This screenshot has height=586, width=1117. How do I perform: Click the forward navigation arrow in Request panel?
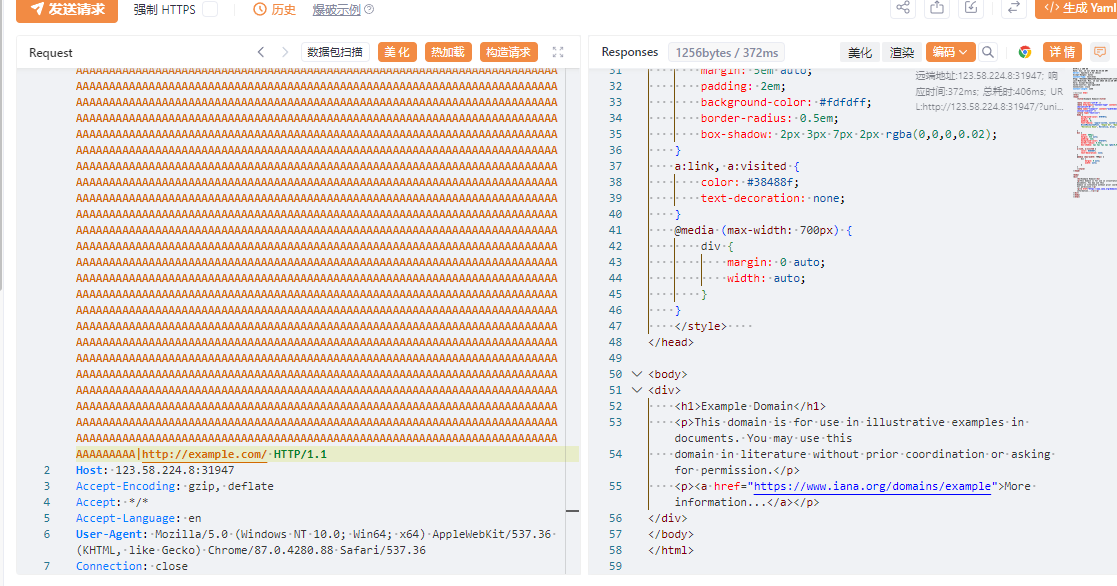285,51
